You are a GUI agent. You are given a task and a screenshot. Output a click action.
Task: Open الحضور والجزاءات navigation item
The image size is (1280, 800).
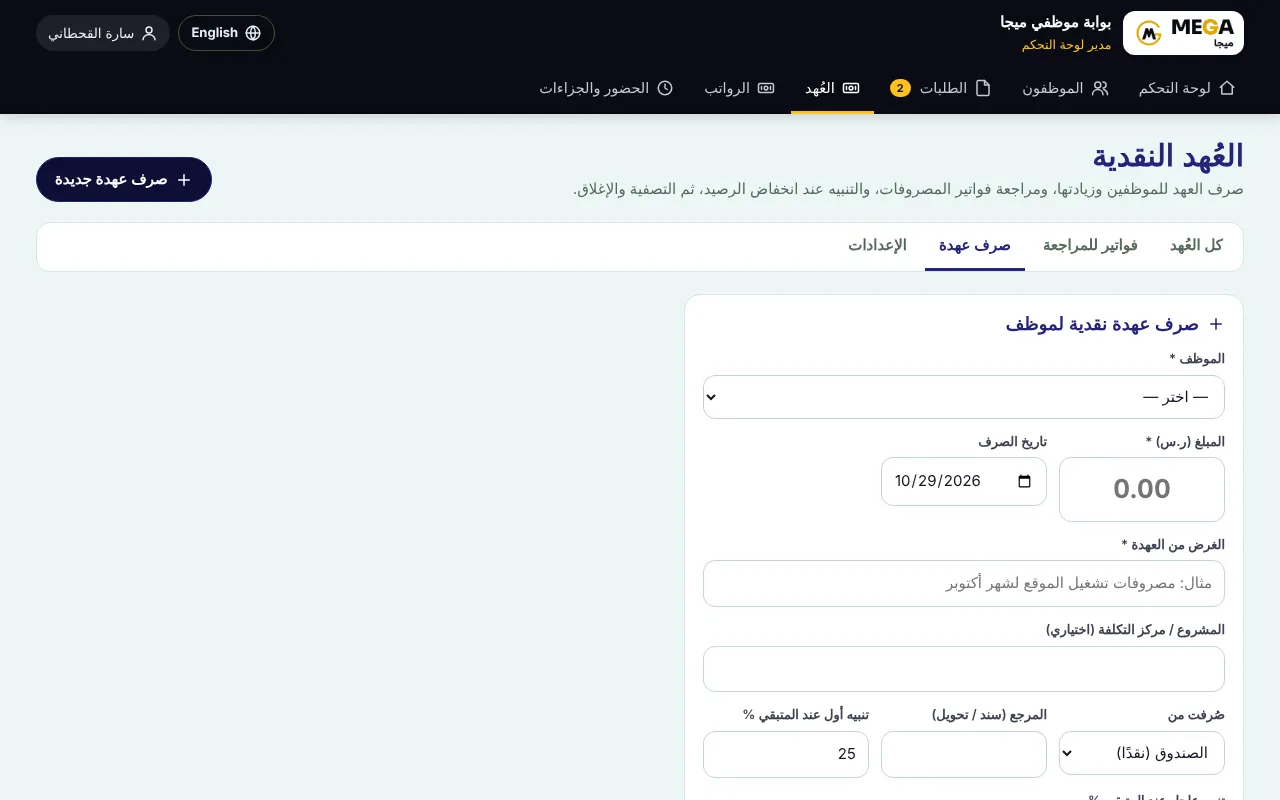click(606, 88)
